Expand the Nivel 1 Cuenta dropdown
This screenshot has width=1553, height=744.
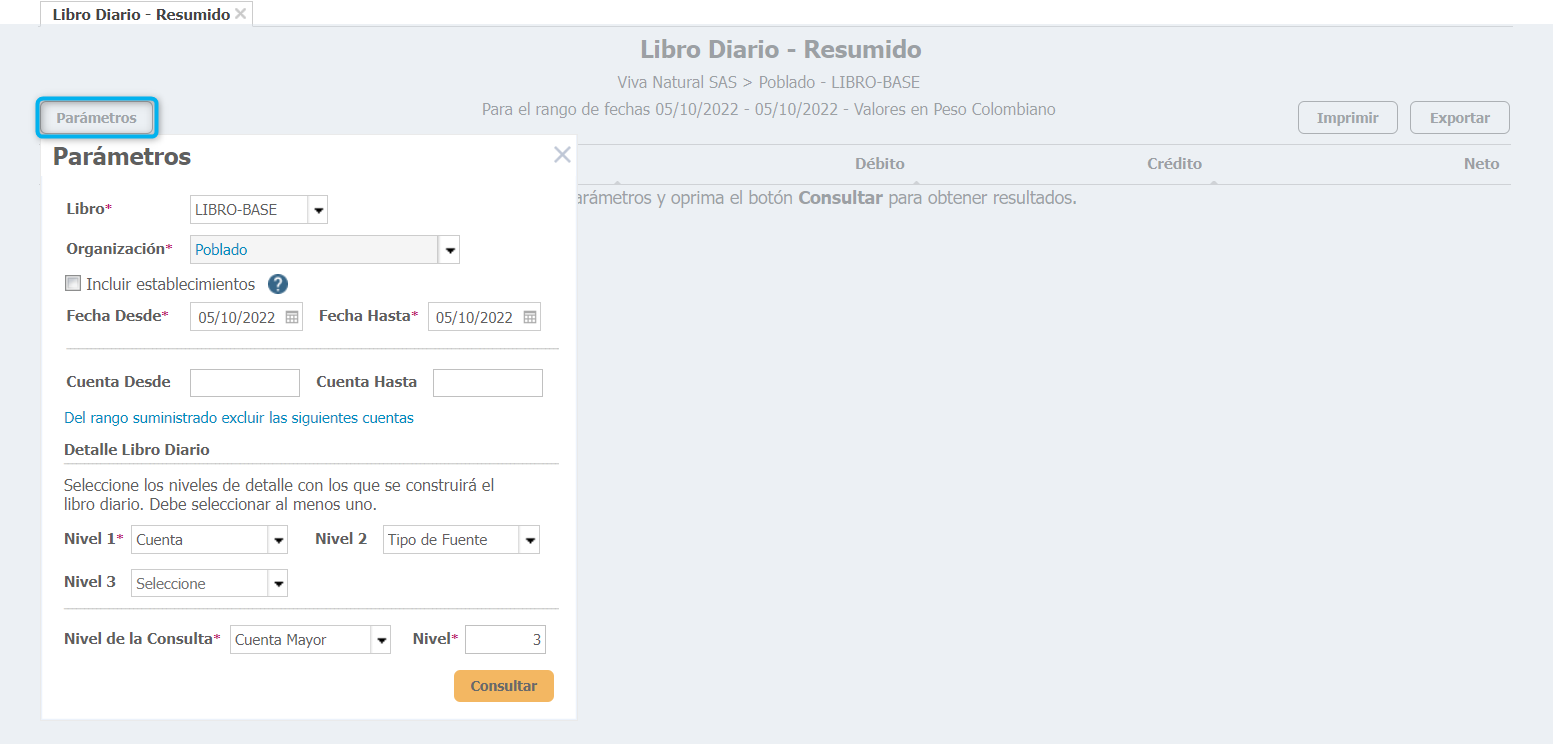tap(278, 540)
